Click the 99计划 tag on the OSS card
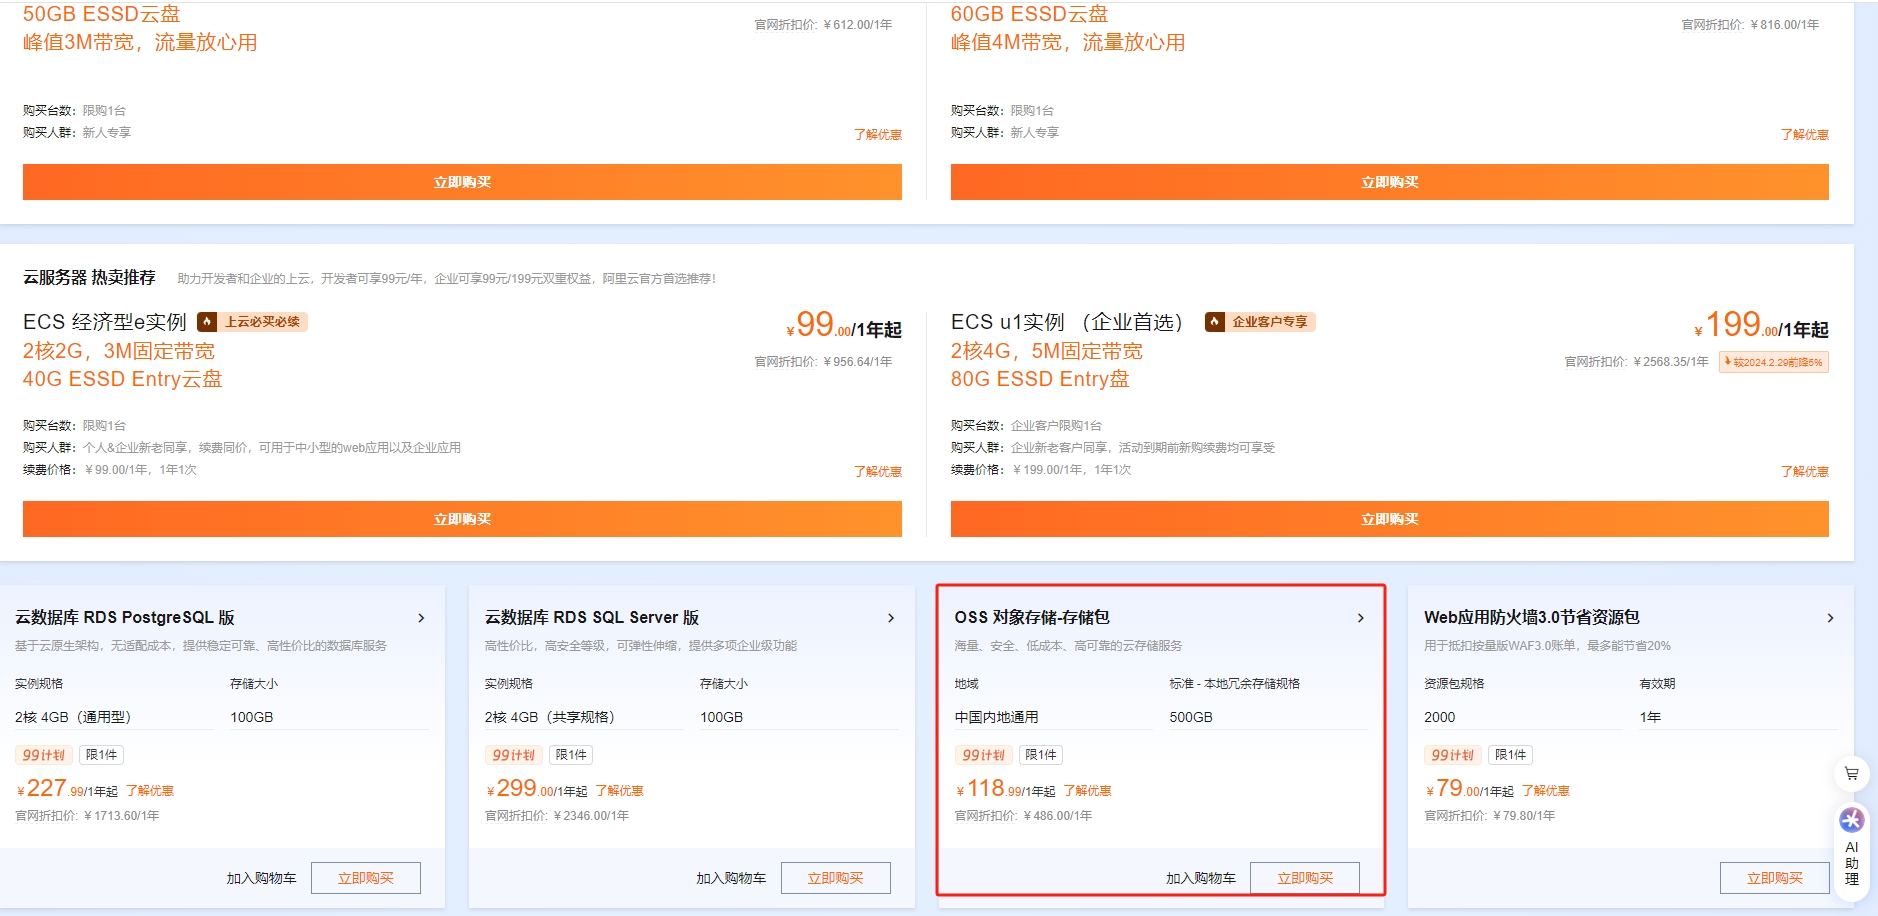 (984, 755)
